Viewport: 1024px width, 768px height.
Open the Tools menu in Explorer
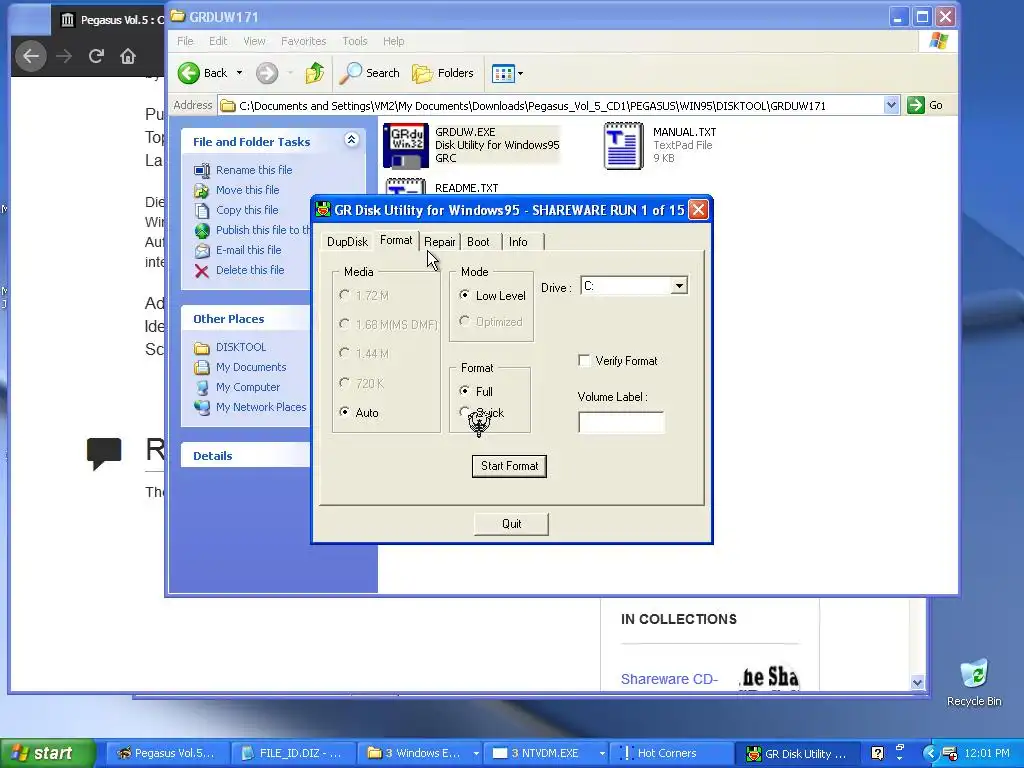tap(355, 41)
